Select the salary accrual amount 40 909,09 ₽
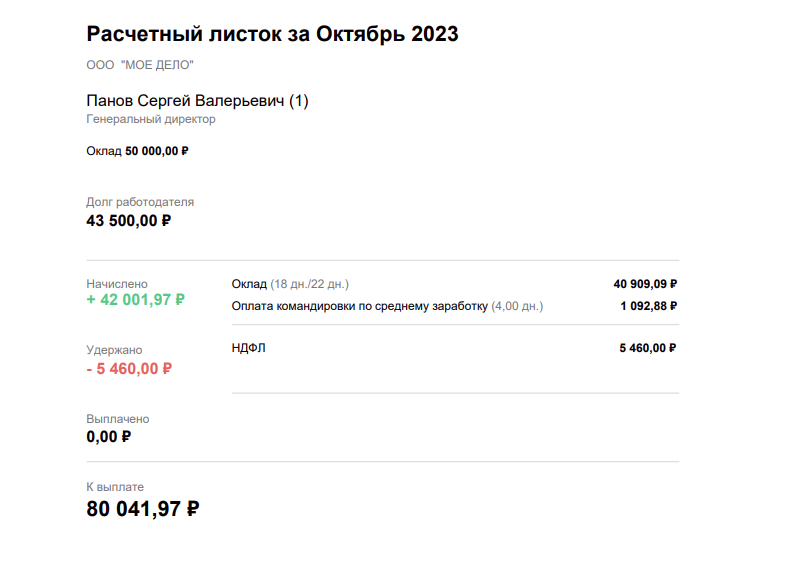This screenshot has height=563, width=788. pos(645,284)
